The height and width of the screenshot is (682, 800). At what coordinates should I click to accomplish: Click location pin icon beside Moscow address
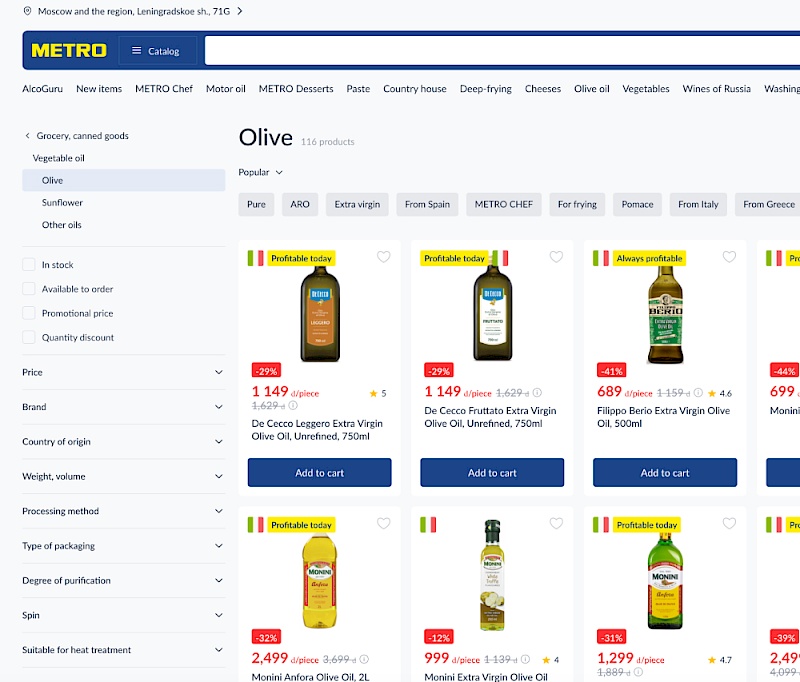tap(28, 11)
